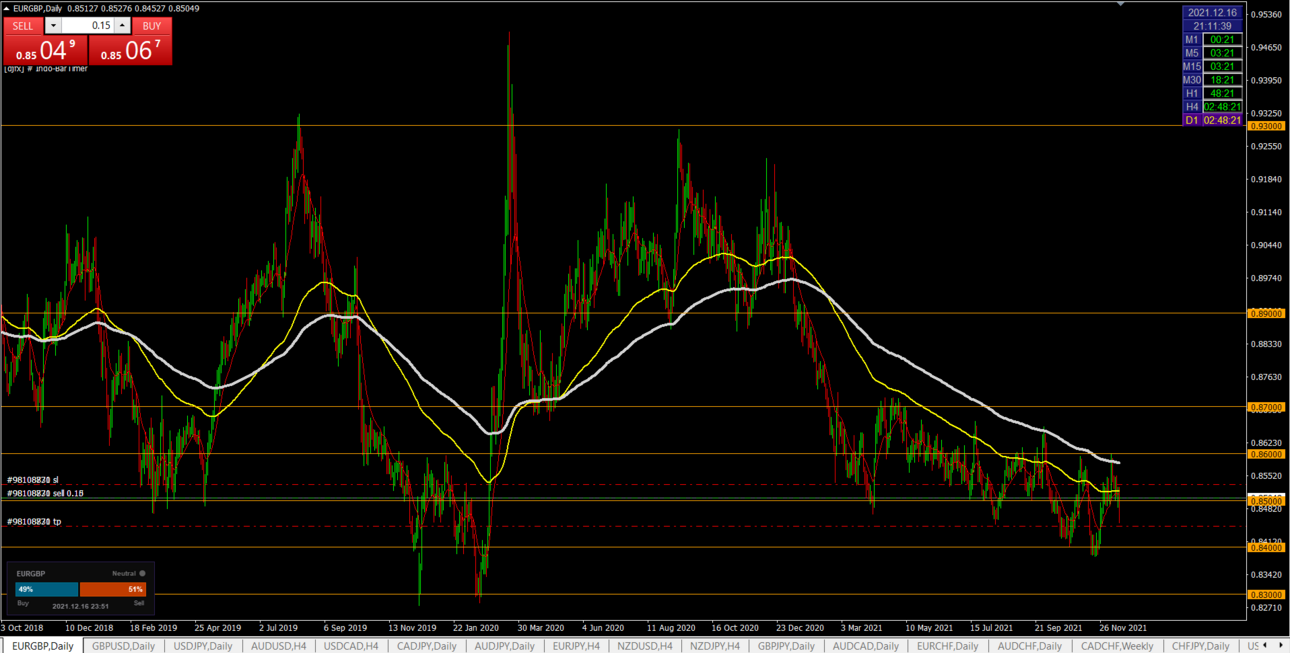The width and height of the screenshot is (1290, 653).
Task: Click the M15 timeframe label in bar timer
Action: click(x=1191, y=67)
